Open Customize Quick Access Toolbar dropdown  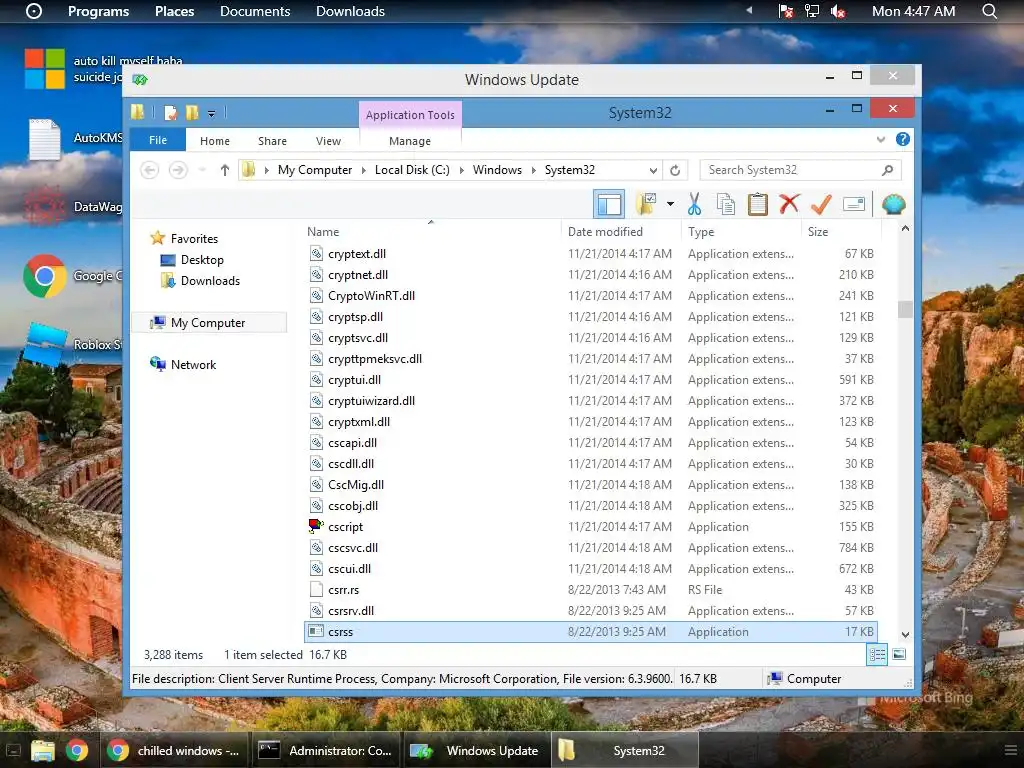(x=212, y=114)
